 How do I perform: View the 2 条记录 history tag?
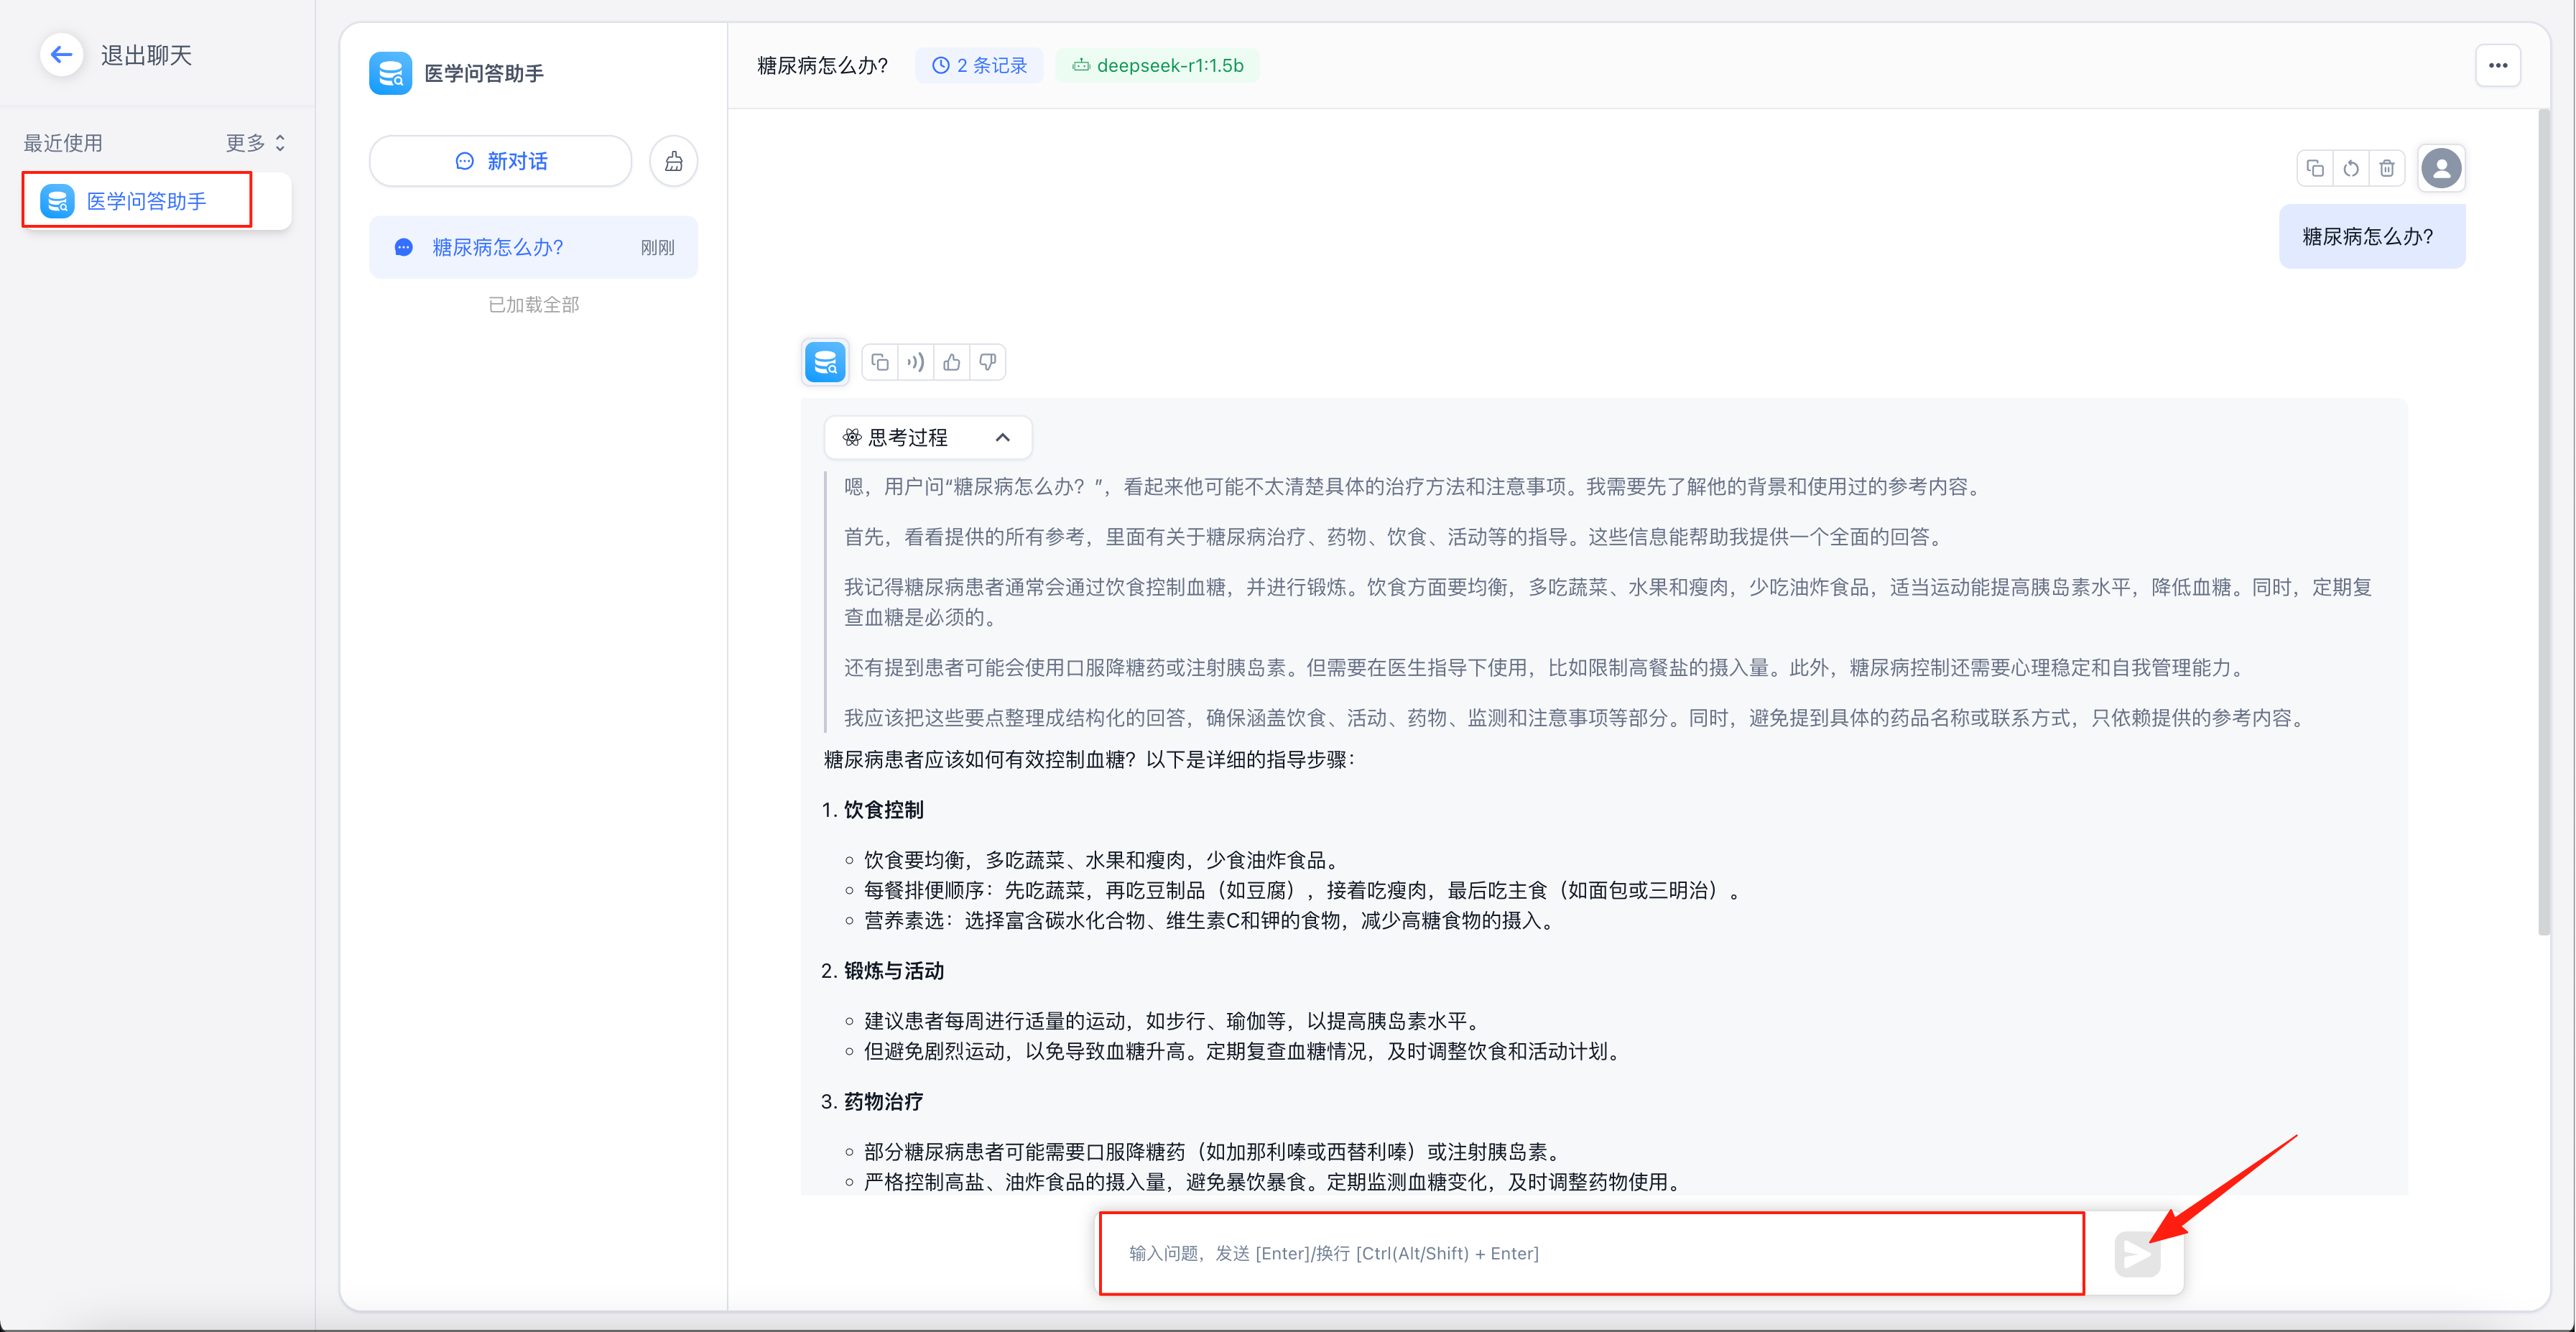[x=979, y=66]
